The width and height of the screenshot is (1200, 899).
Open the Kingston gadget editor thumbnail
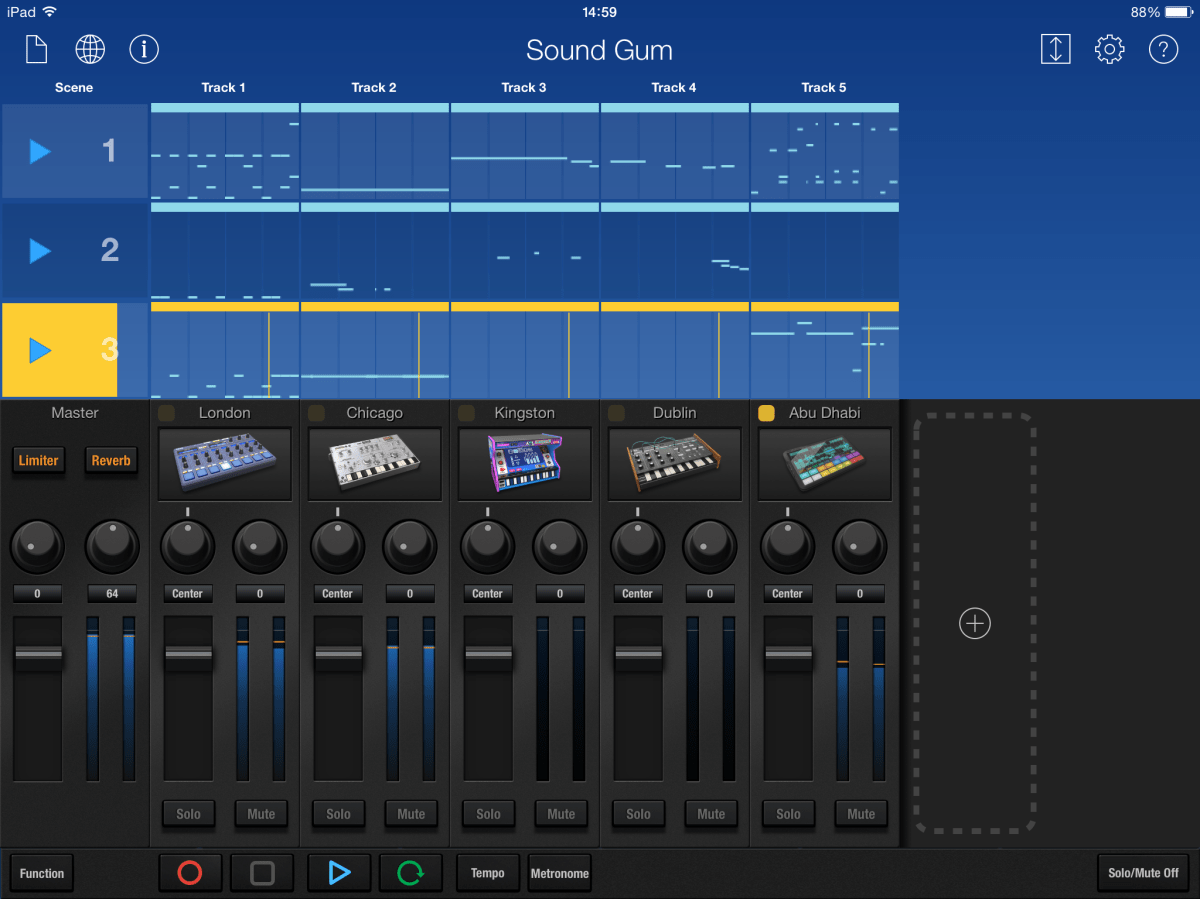point(524,464)
